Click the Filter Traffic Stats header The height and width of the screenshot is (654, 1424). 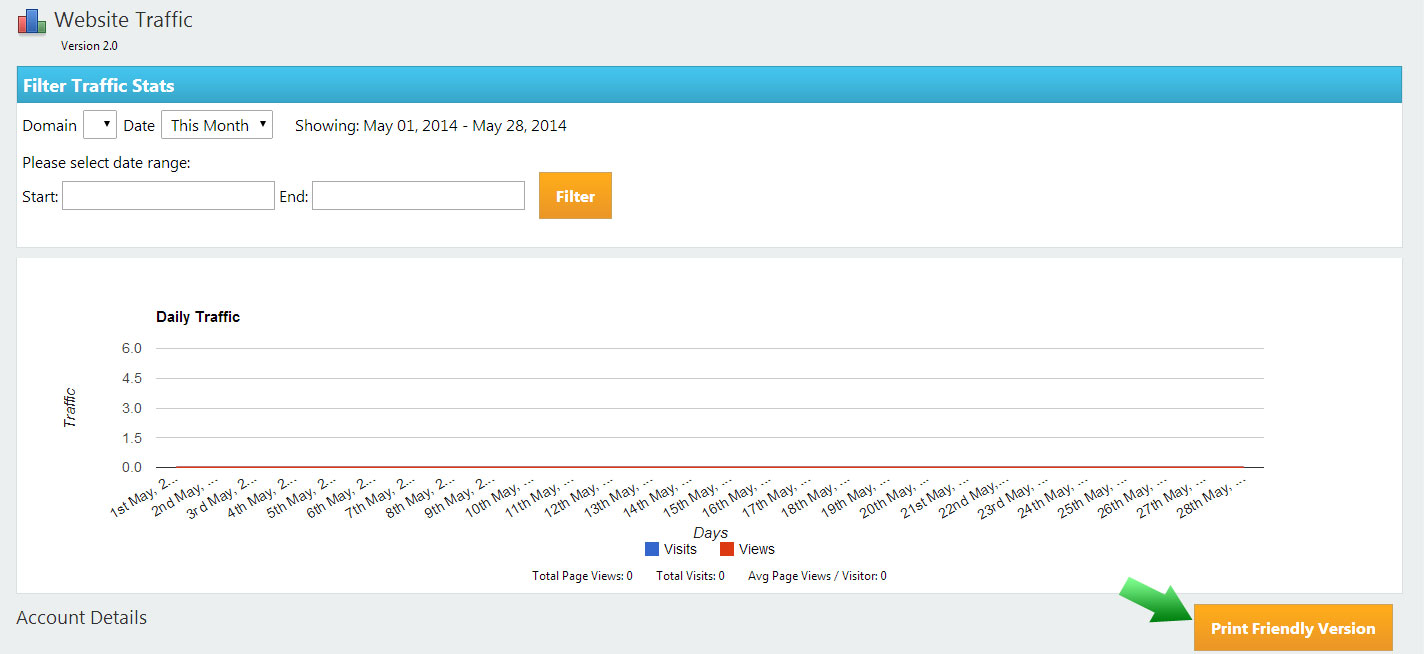(709, 85)
